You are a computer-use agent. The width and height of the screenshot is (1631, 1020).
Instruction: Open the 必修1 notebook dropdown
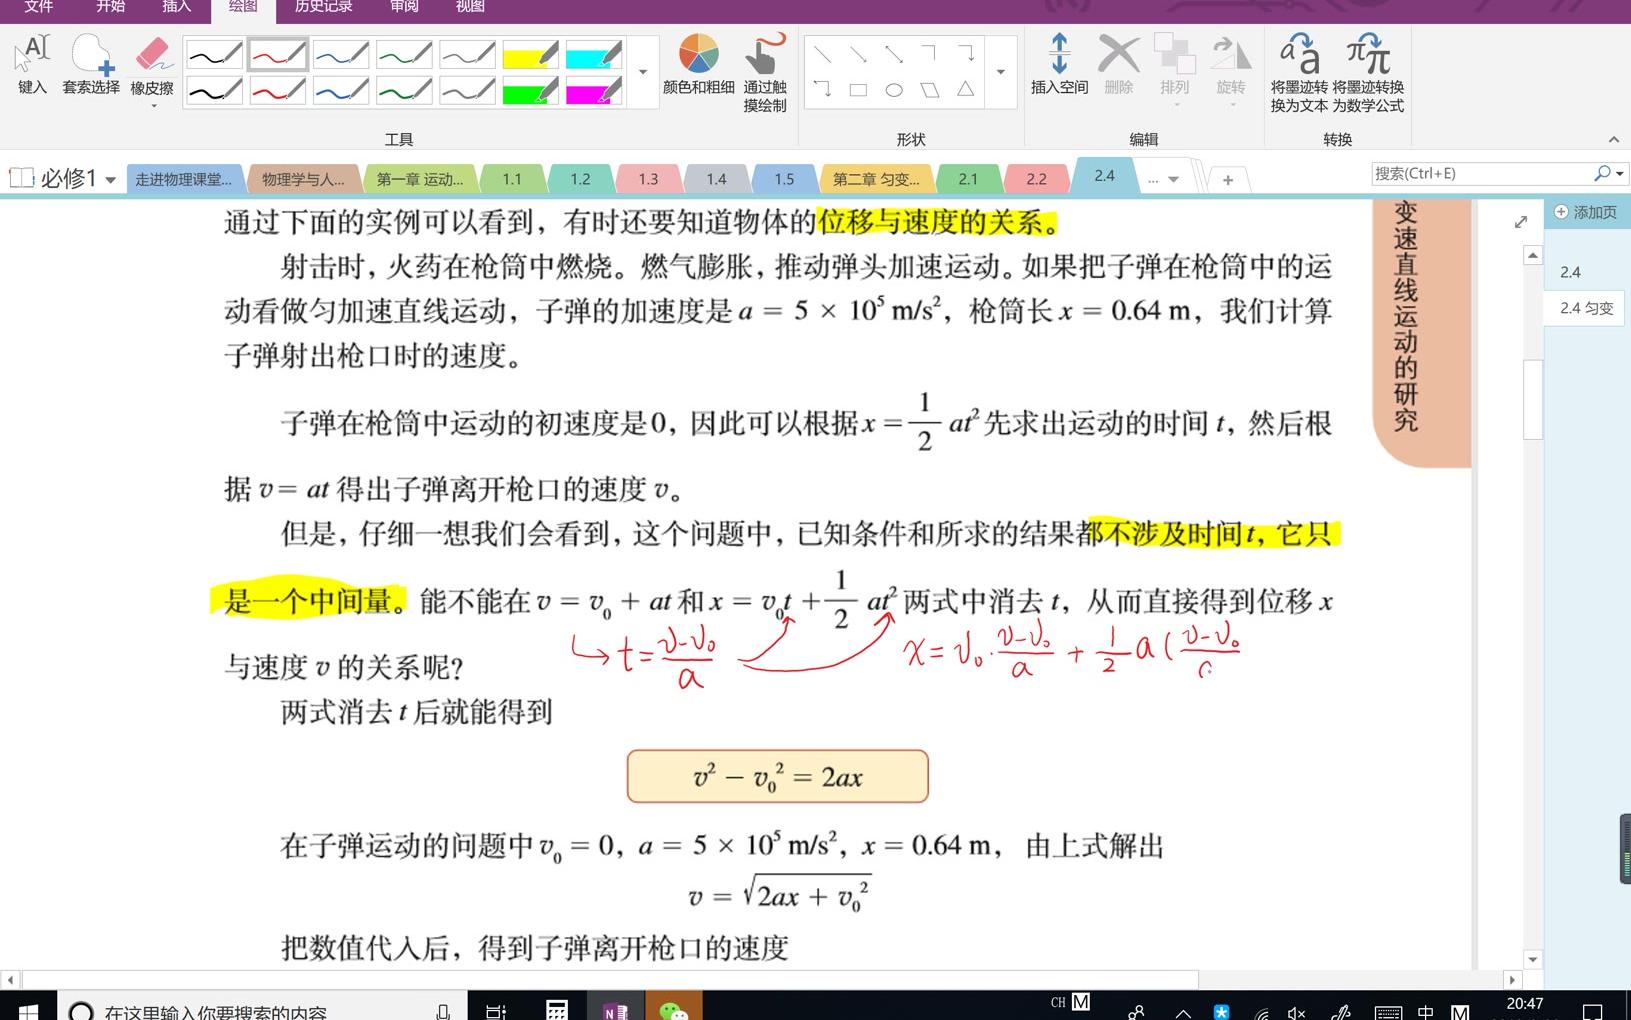[110, 177]
